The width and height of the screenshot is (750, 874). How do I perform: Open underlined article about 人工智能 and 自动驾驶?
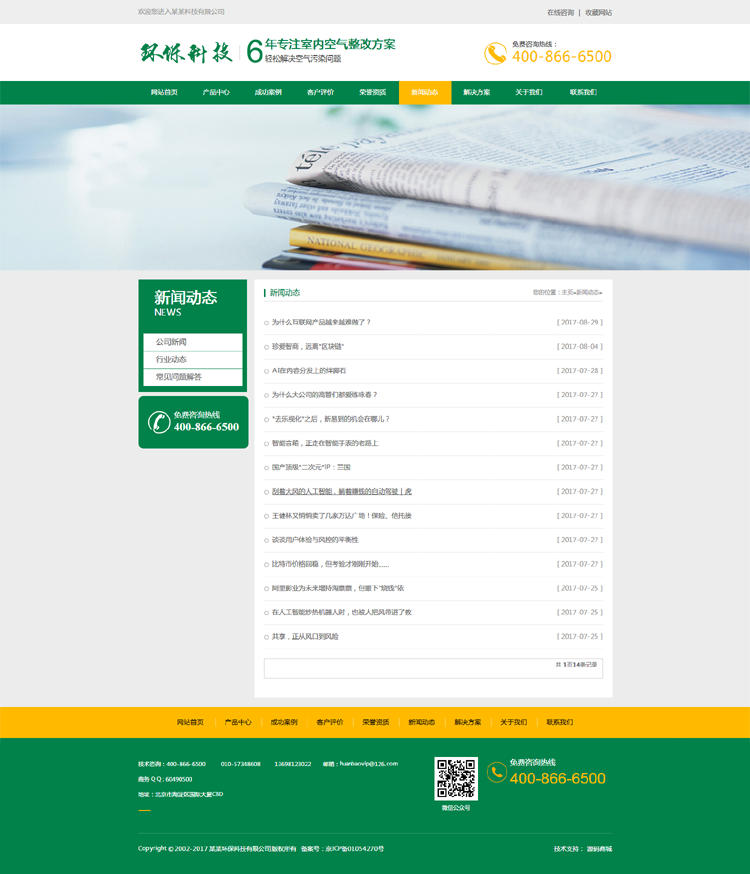point(342,492)
